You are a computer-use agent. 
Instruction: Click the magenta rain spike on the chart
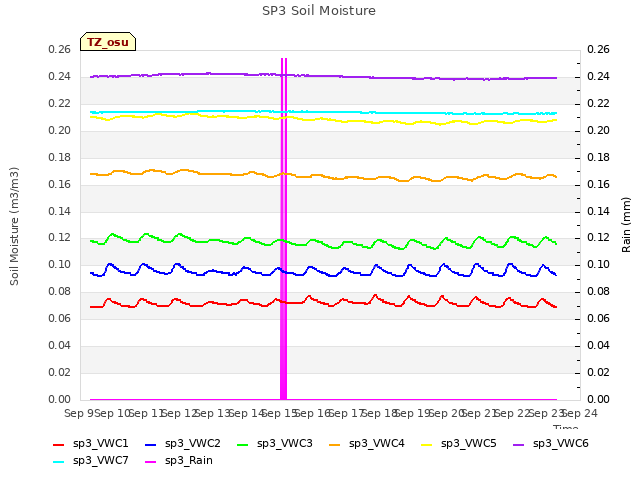284,229
